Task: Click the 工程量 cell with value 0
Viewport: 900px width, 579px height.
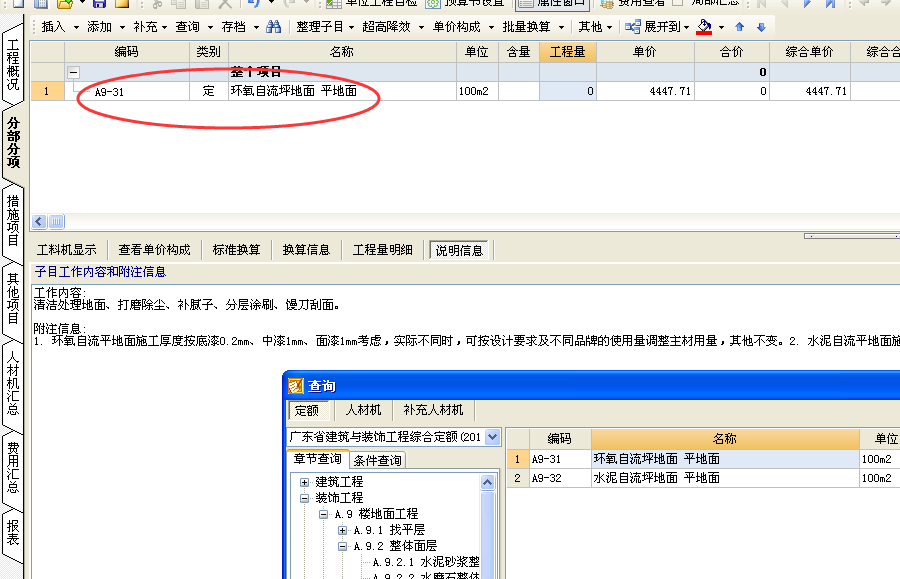Action: coord(568,91)
